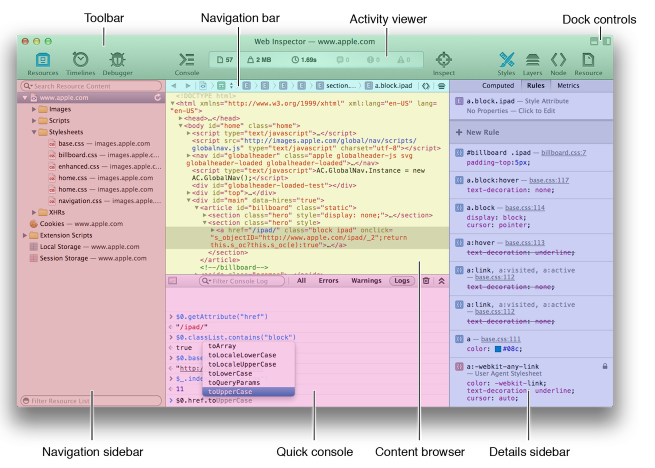Open the Resources toolbar icon
The height and width of the screenshot is (468, 655).
[43, 60]
